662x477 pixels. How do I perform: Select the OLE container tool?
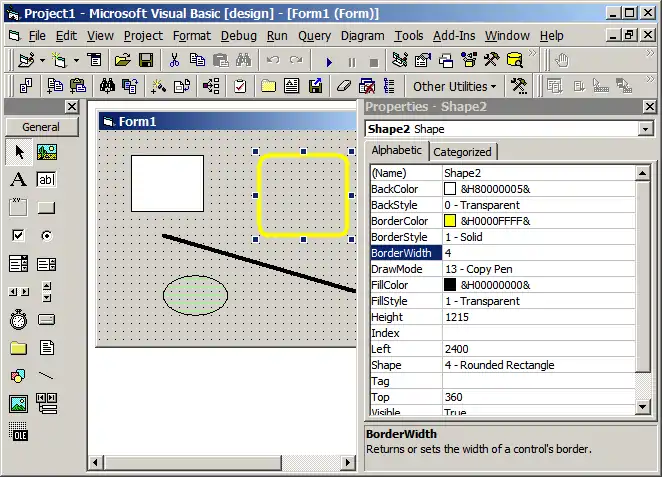pos(18,431)
